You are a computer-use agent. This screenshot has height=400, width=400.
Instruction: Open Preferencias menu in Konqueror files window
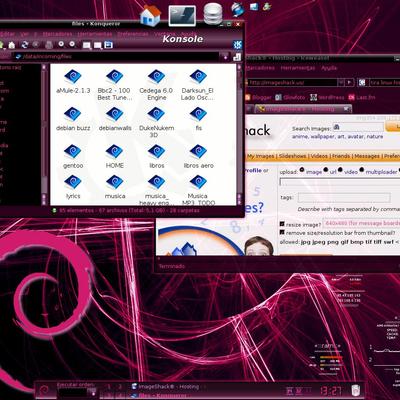pos(132,34)
